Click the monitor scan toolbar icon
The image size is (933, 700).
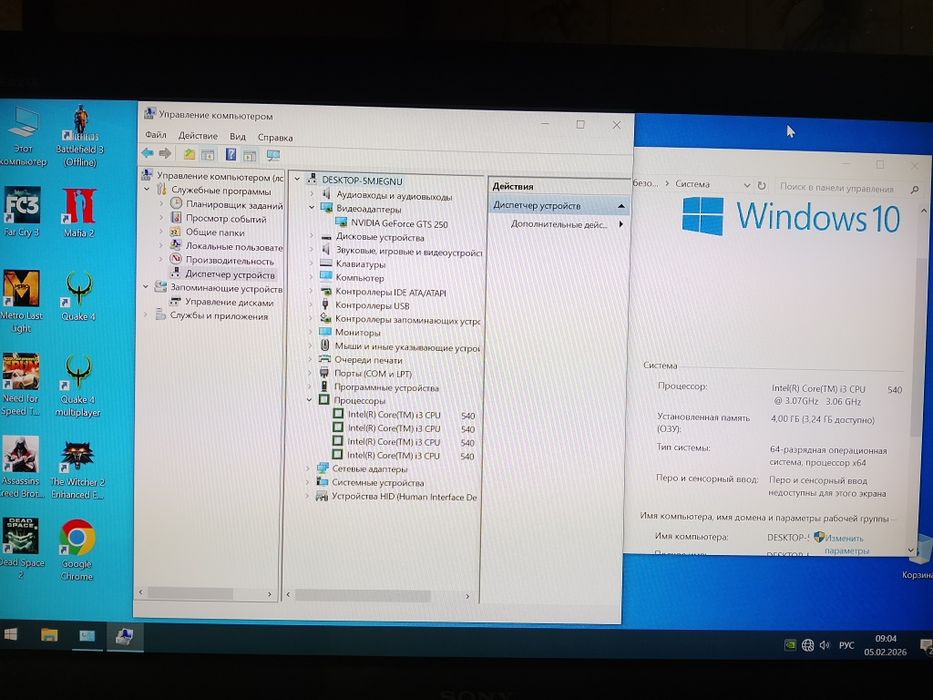click(273, 156)
